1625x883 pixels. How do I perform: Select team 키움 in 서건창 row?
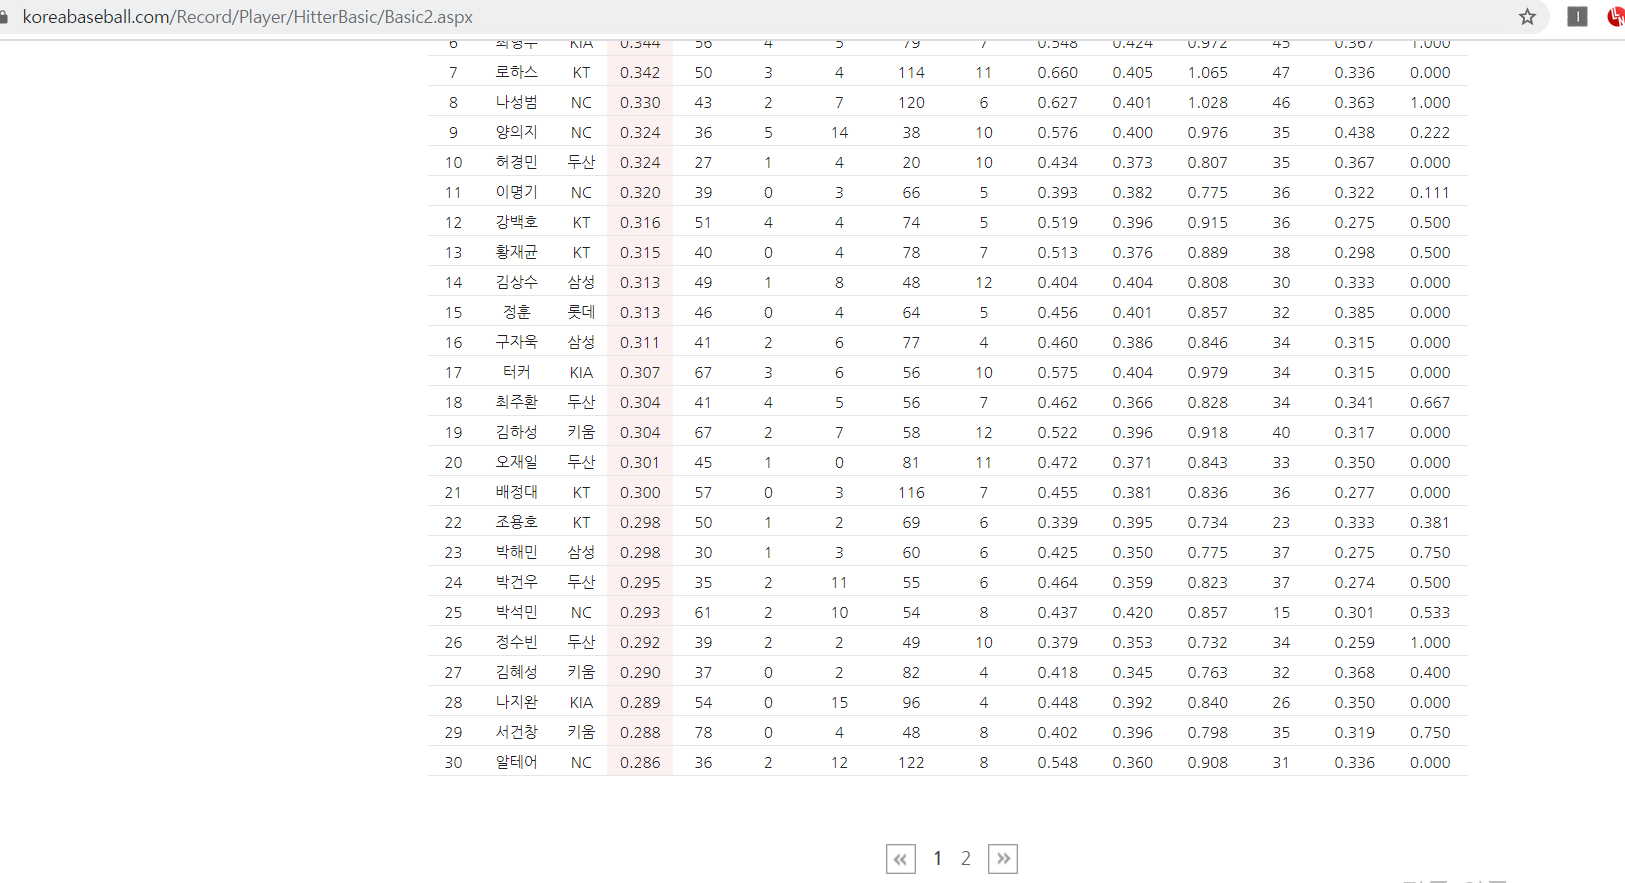point(581,732)
